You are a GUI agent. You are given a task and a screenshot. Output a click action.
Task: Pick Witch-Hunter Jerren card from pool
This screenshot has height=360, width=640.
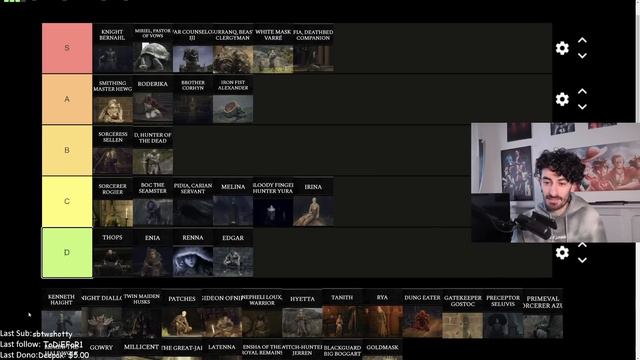point(302,349)
